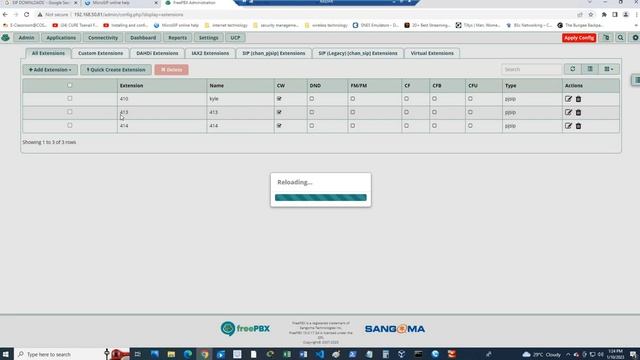This screenshot has height=360, width=640.
Task: Expand the bookmarks bar overflow chevron
Action: 636,25
